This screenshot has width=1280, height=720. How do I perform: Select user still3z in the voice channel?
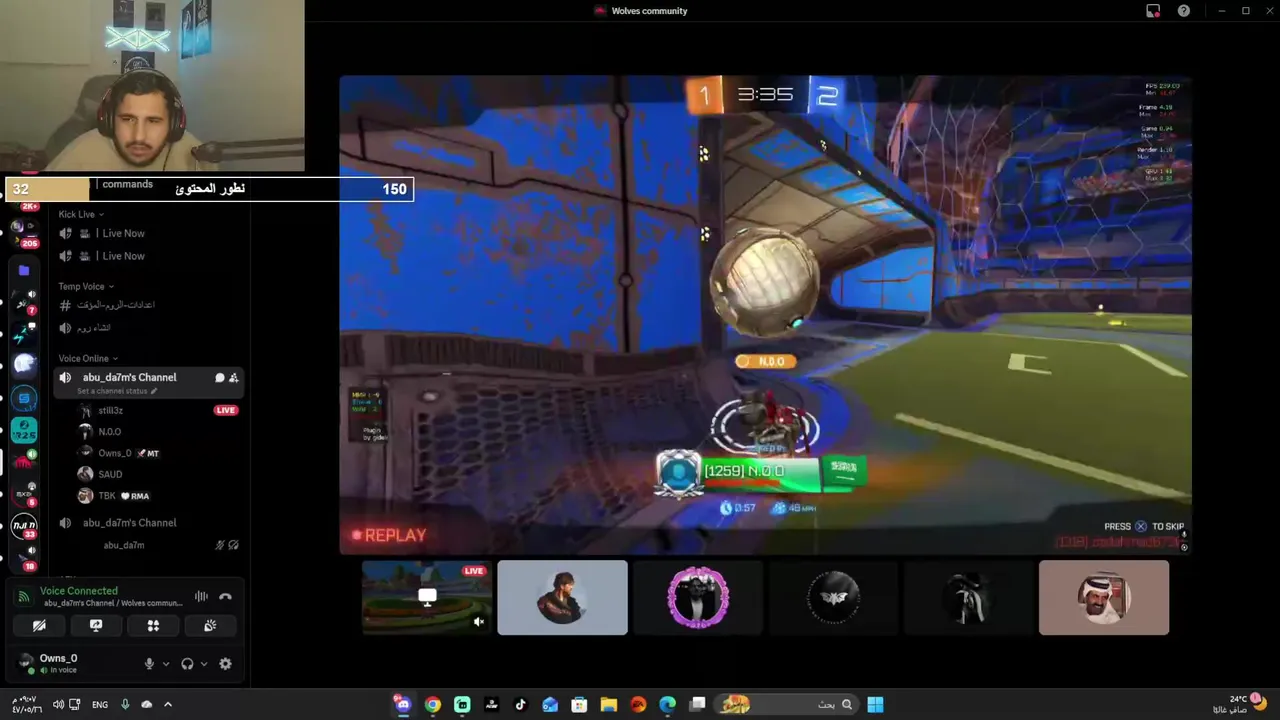[x=111, y=410]
